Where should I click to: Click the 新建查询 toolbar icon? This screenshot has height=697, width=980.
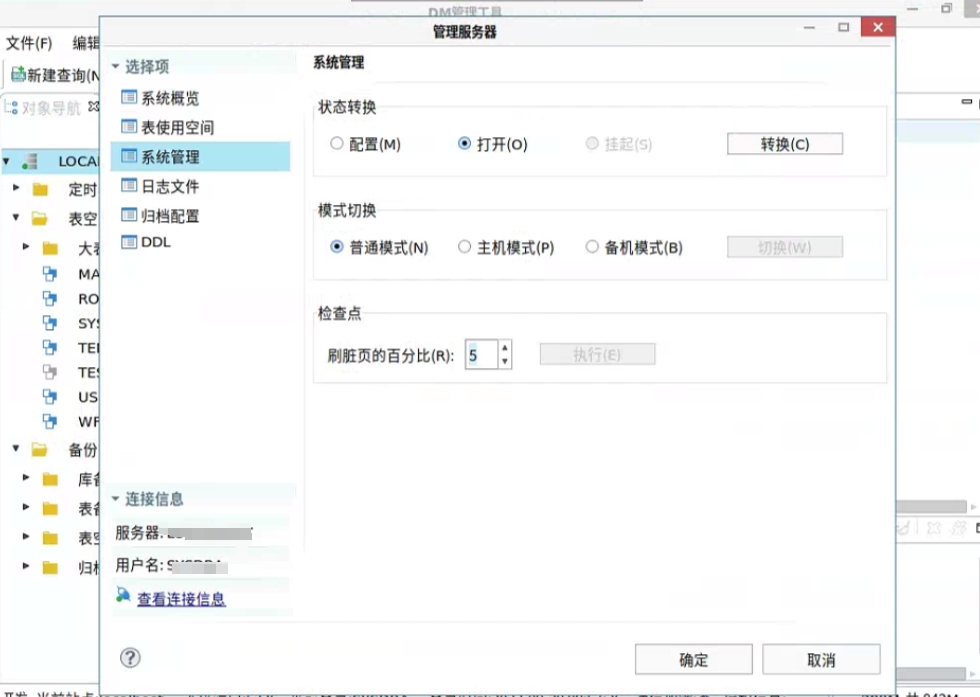18,75
